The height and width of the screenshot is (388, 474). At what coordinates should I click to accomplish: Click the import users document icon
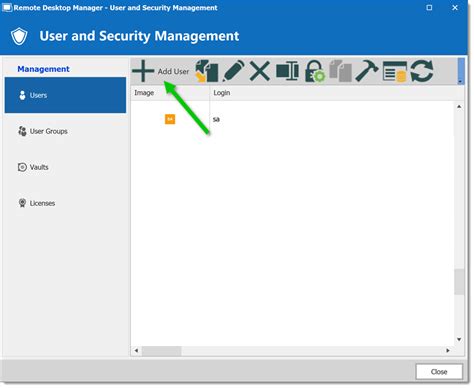coord(207,71)
